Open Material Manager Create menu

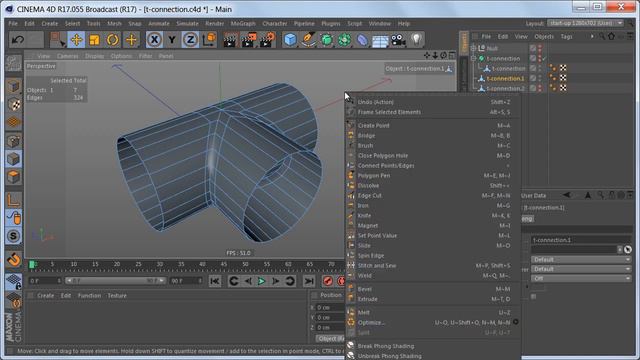45,296
